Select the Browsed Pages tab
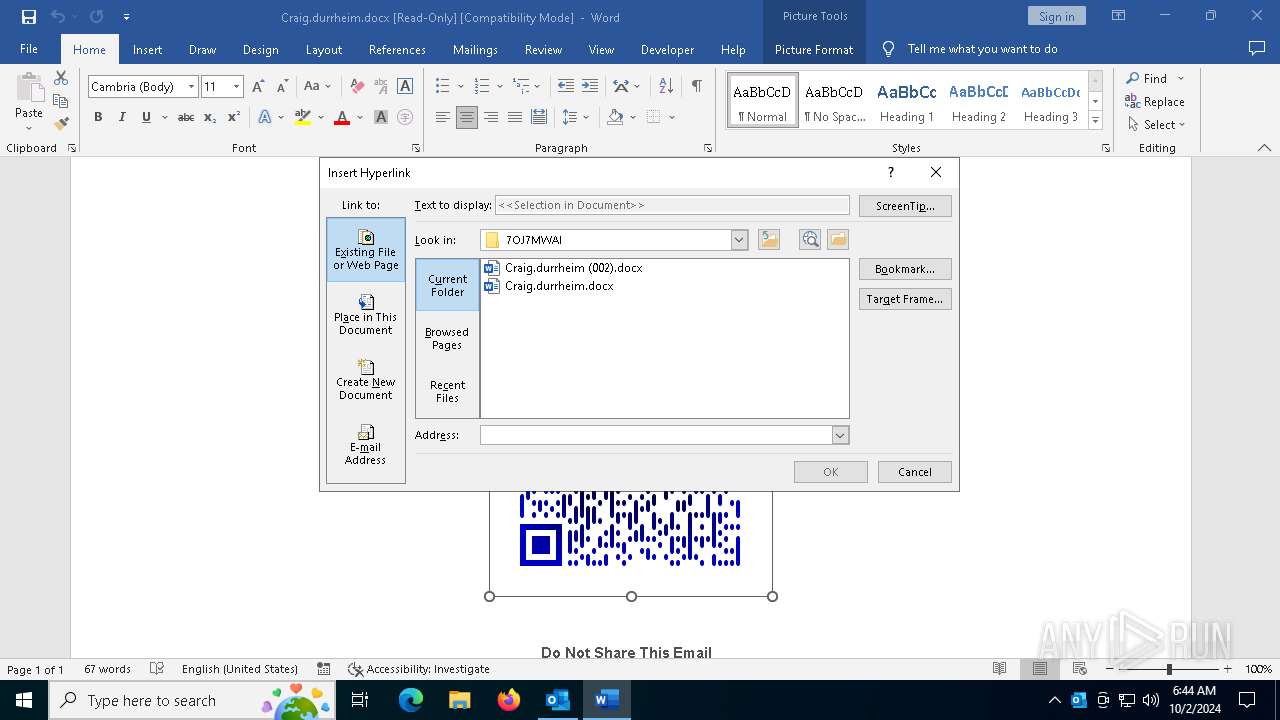This screenshot has width=1280, height=720. coord(447,338)
